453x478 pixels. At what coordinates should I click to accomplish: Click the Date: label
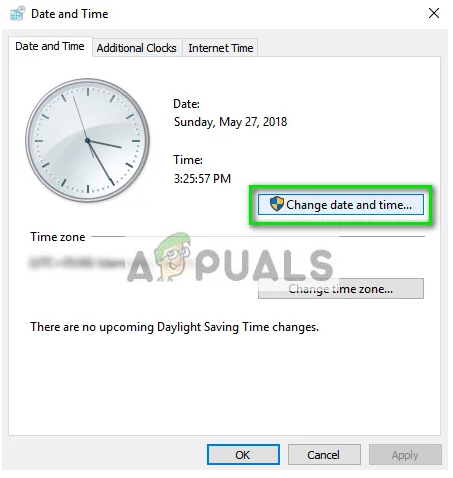click(186, 104)
